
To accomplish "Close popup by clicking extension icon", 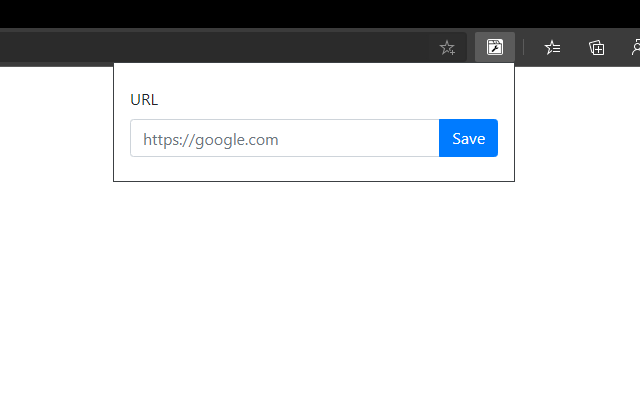I will [x=494, y=46].
